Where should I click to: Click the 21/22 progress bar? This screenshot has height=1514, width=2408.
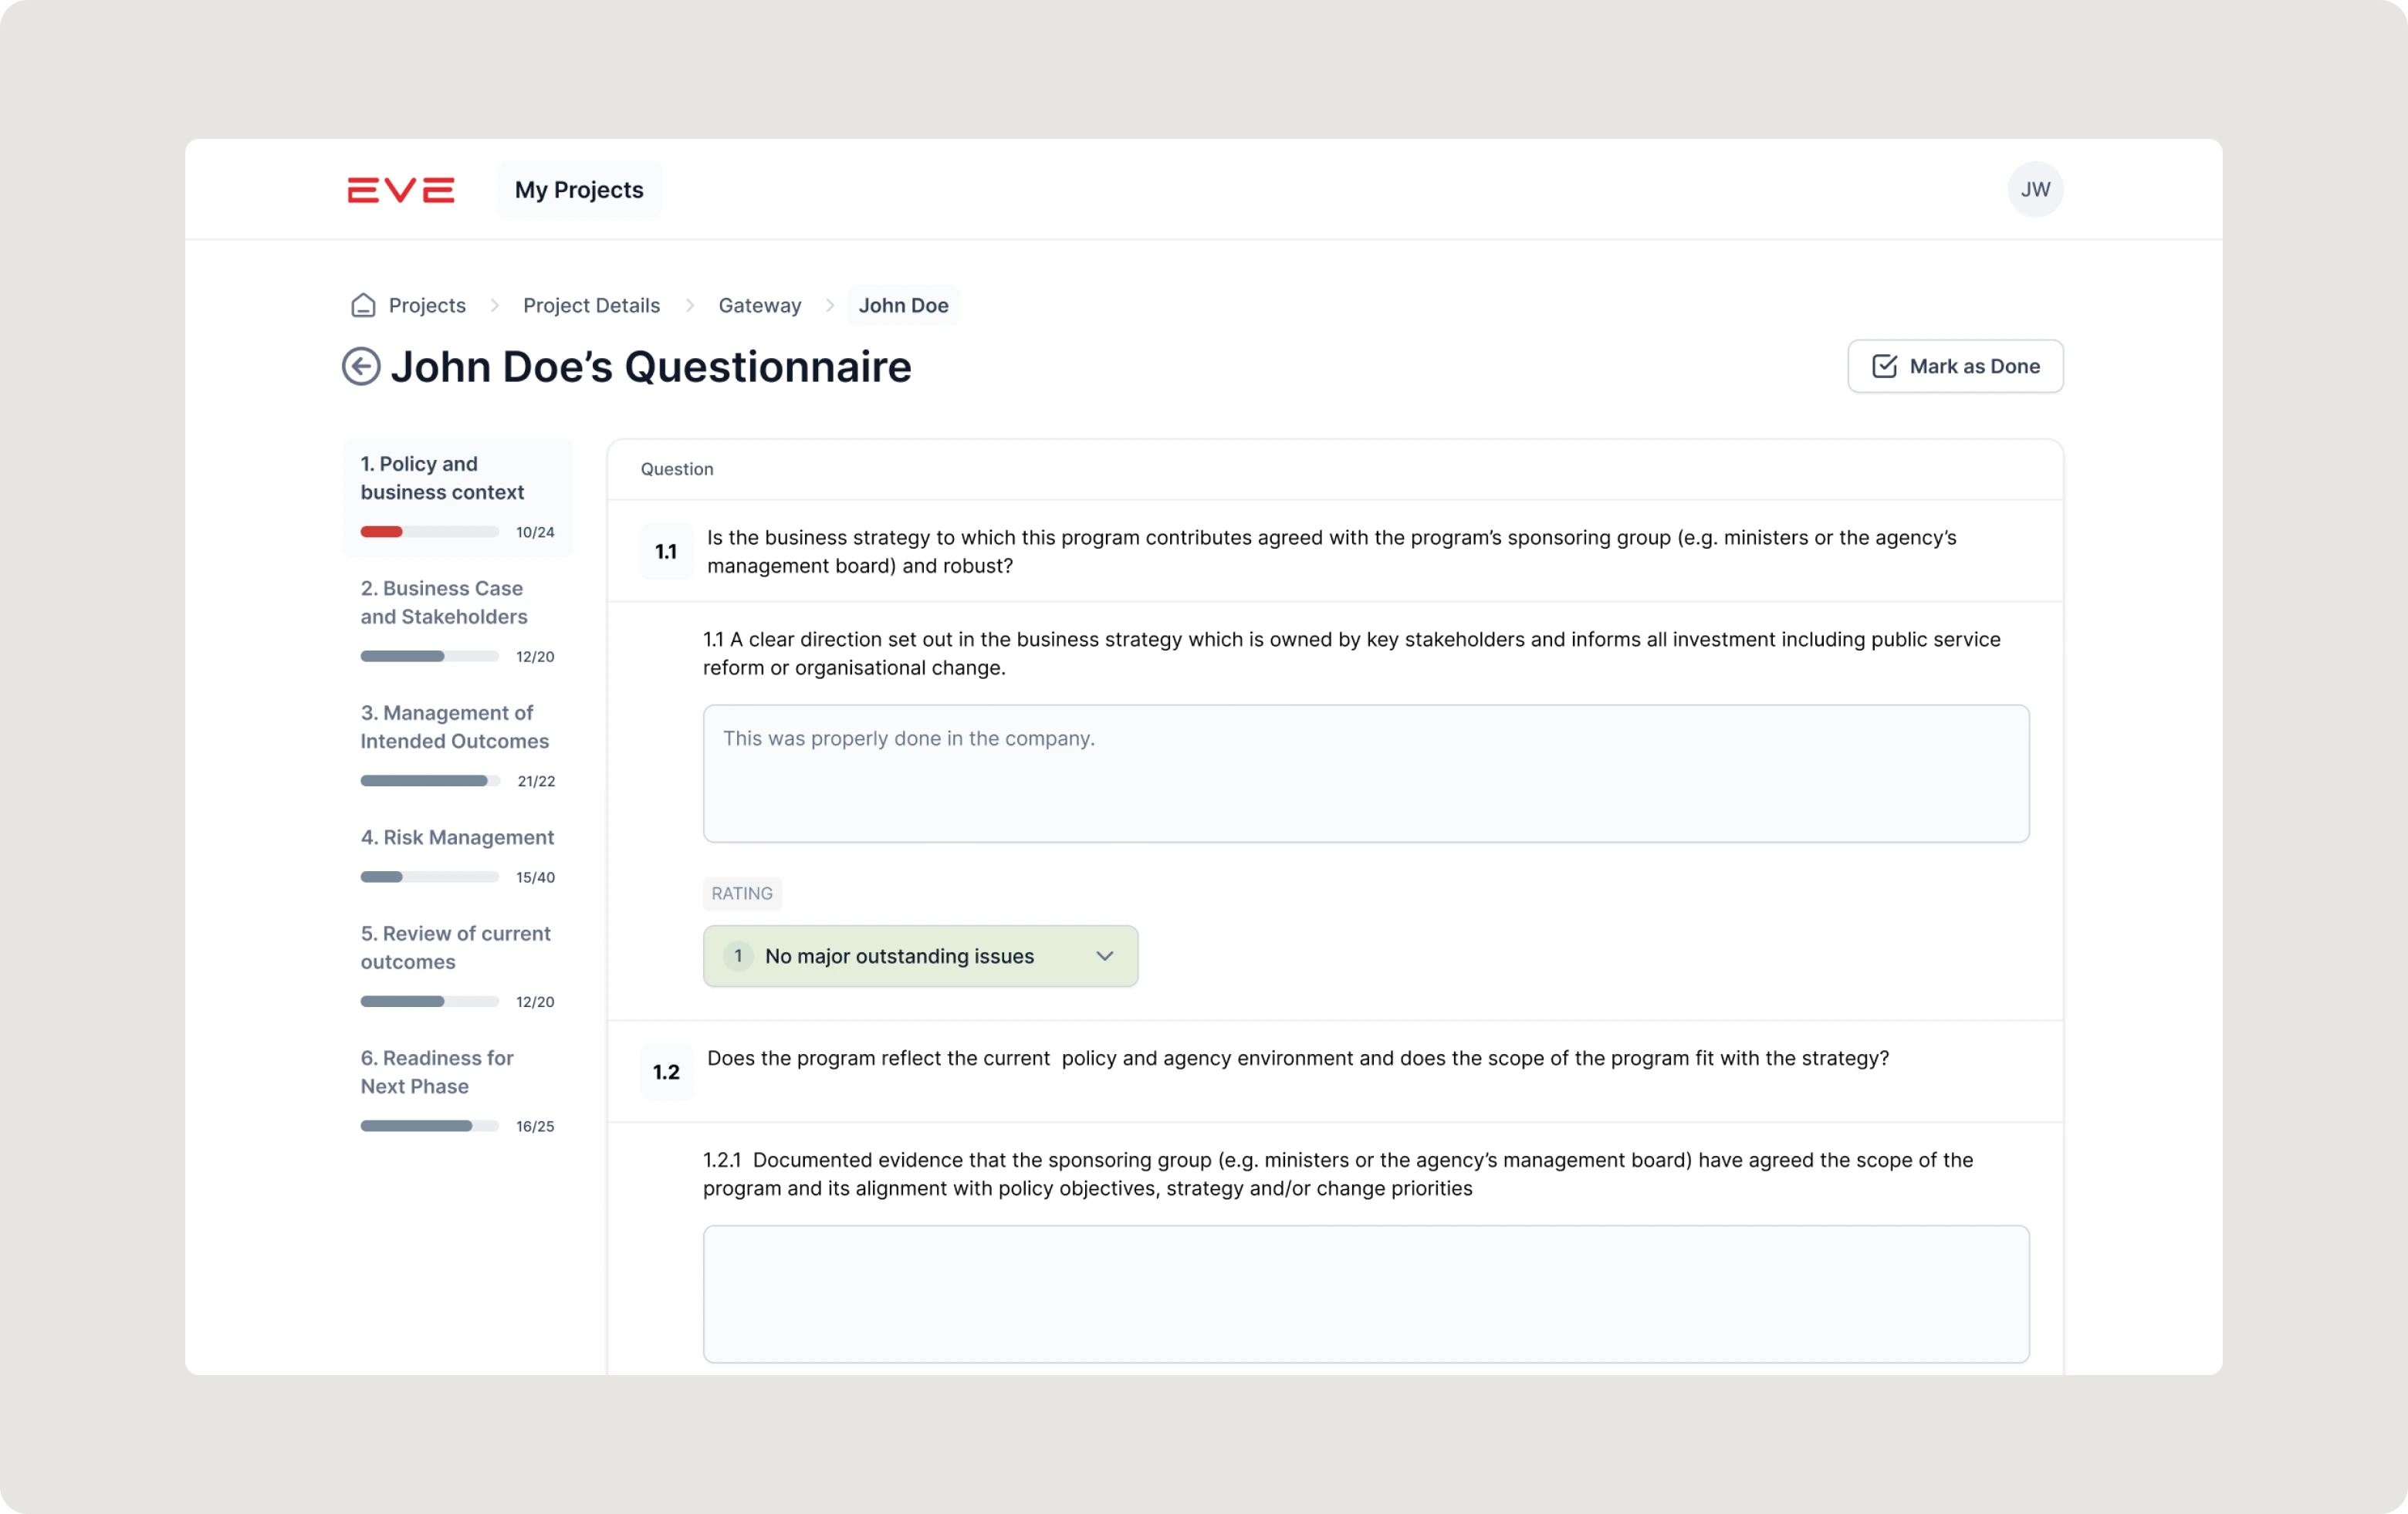coord(429,781)
